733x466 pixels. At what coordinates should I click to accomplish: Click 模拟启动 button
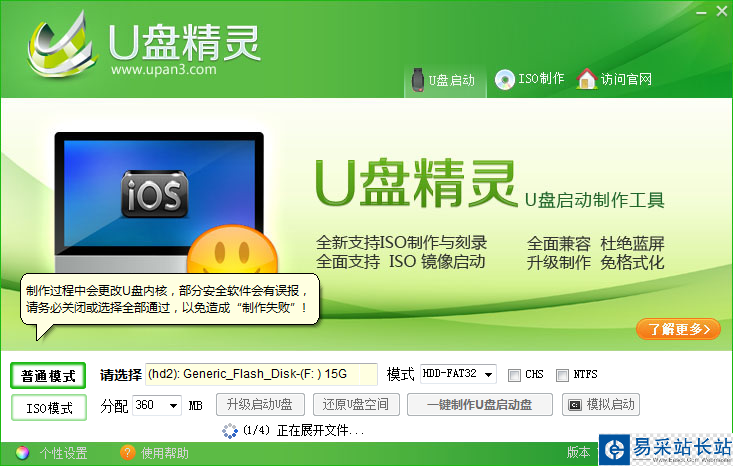601,405
